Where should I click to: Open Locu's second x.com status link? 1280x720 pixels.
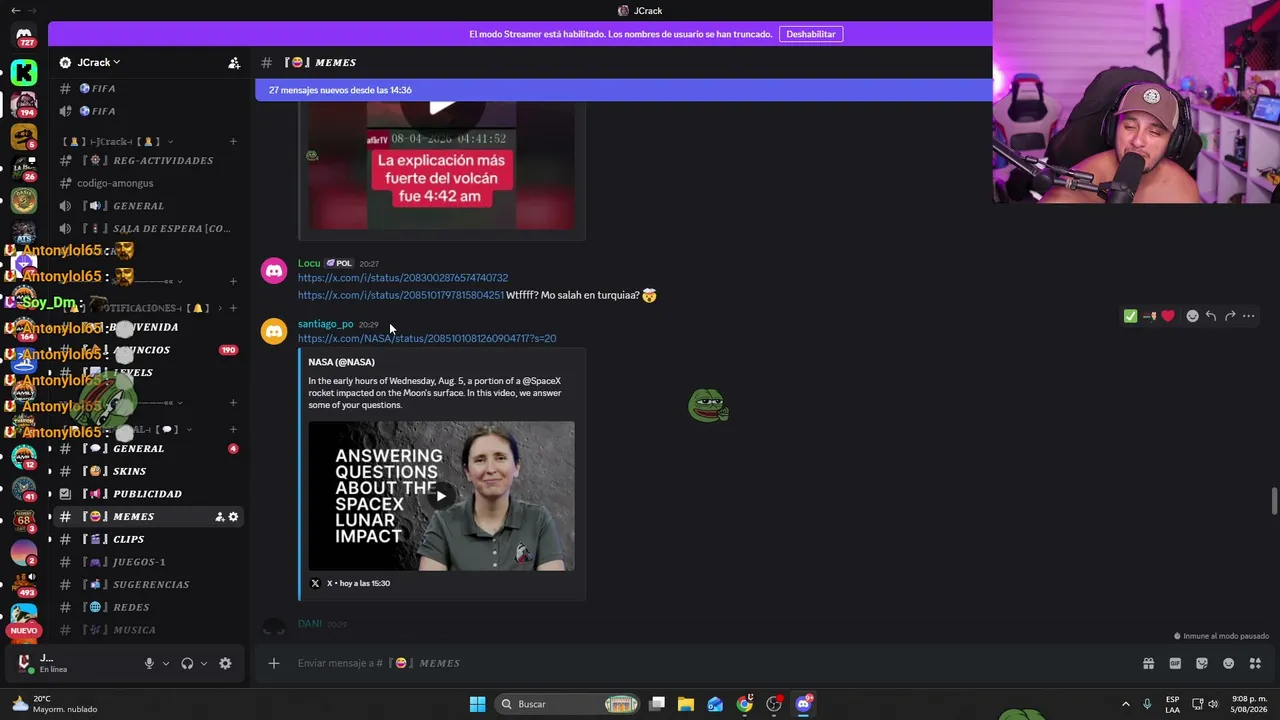[x=401, y=295]
